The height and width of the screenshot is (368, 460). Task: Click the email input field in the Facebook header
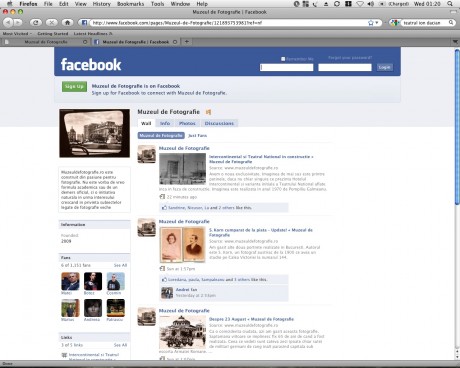[287, 67]
